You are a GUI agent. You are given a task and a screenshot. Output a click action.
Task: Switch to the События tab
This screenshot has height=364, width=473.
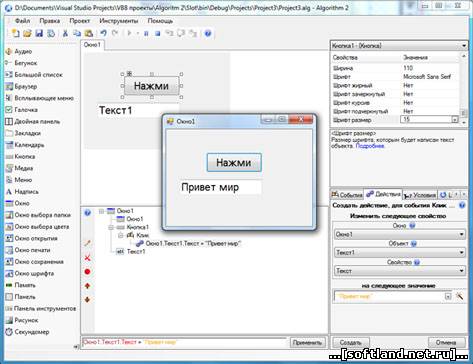pos(347,195)
